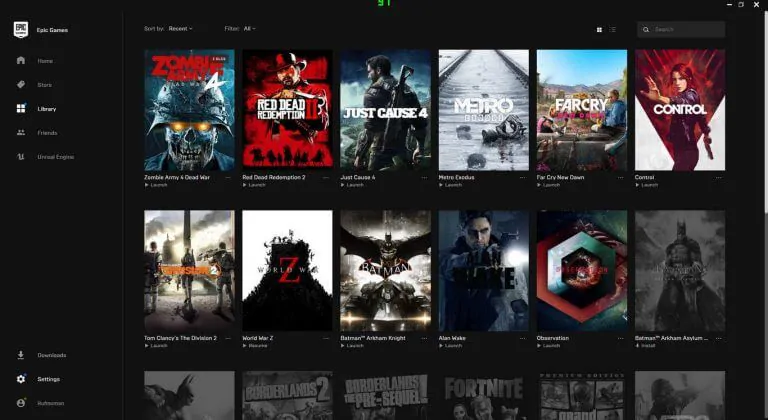Launch Metro Exodus
The height and width of the screenshot is (420, 768).
pyautogui.click(x=451, y=185)
